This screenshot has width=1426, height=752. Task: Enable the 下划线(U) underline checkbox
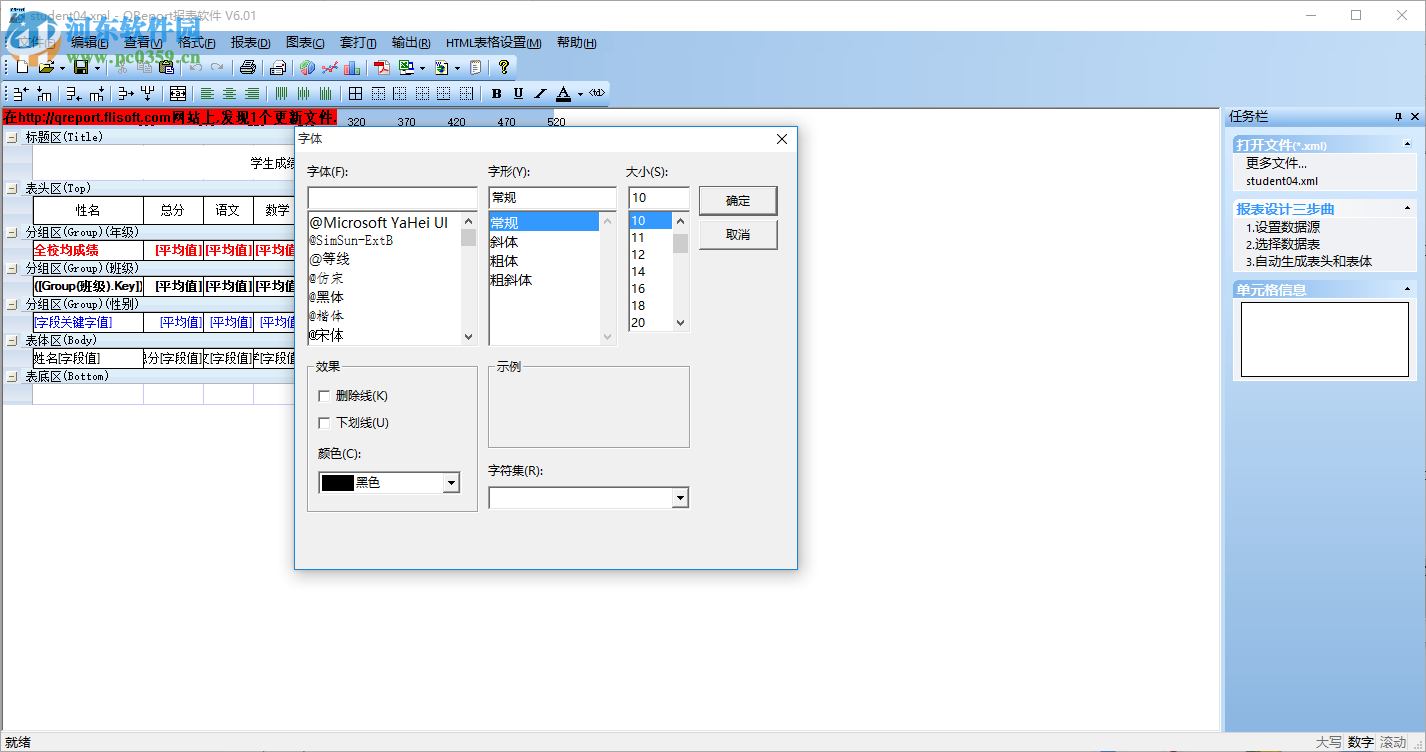pos(324,422)
